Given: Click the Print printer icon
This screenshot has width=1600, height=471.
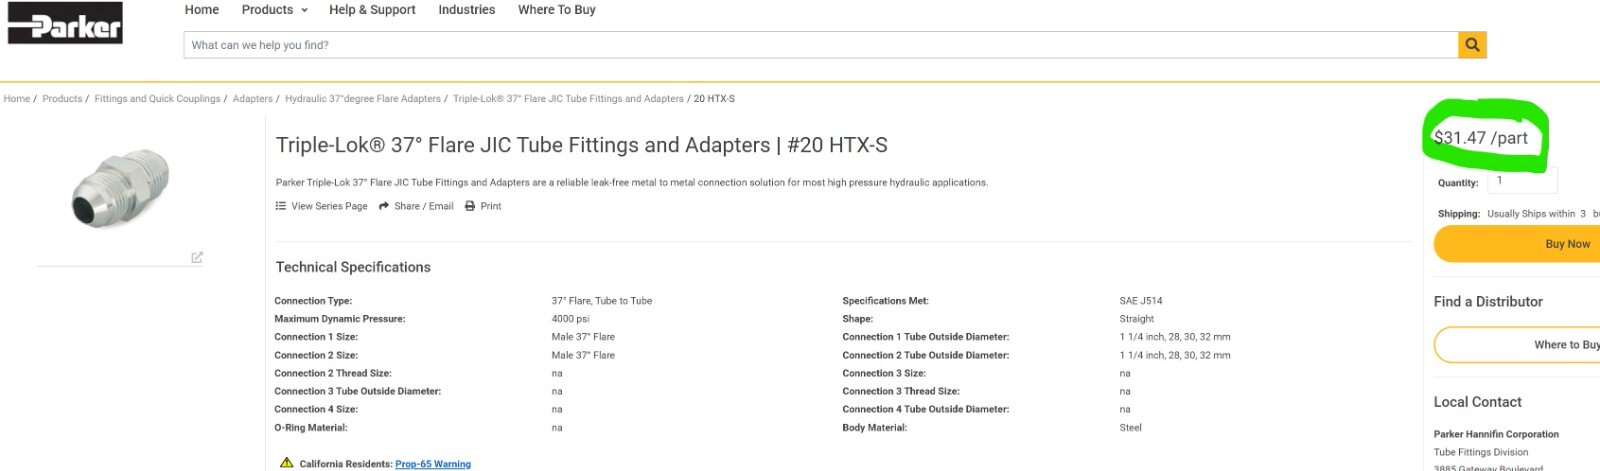Looking at the screenshot, I should pyautogui.click(x=470, y=206).
